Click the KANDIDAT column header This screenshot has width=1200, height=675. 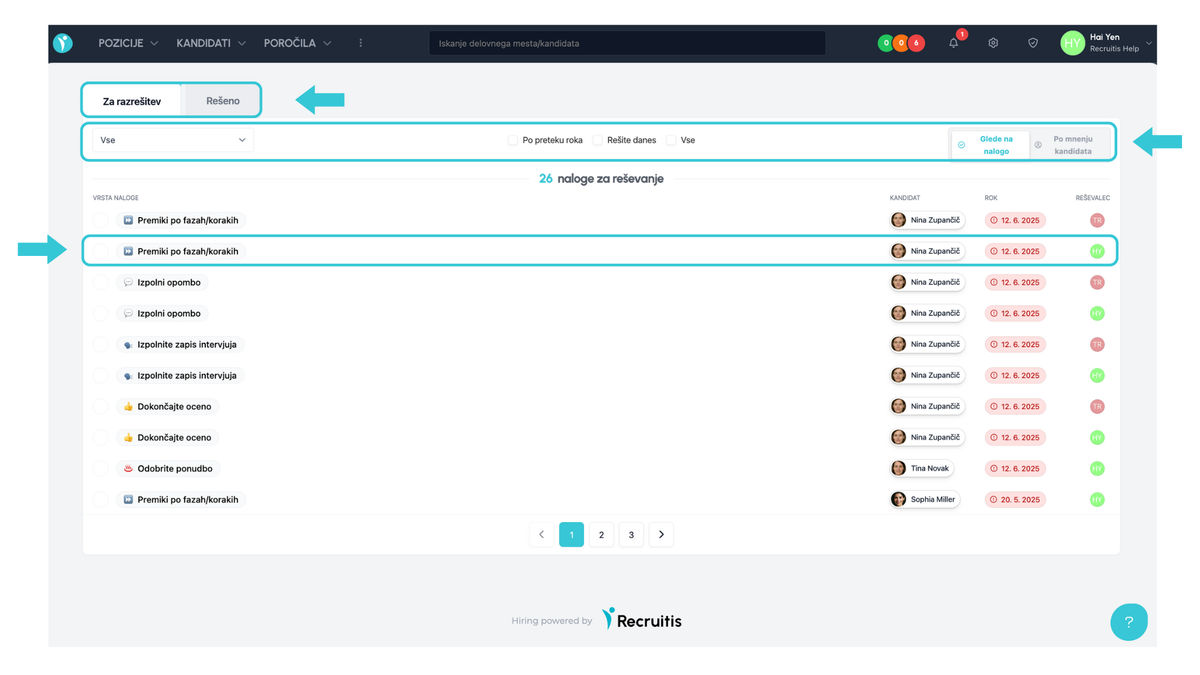pyautogui.click(x=904, y=198)
